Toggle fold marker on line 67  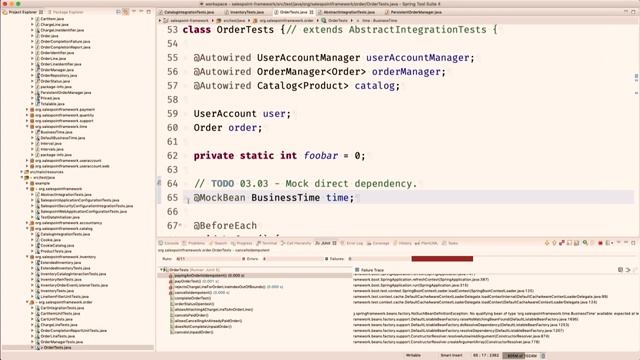pos(180,225)
